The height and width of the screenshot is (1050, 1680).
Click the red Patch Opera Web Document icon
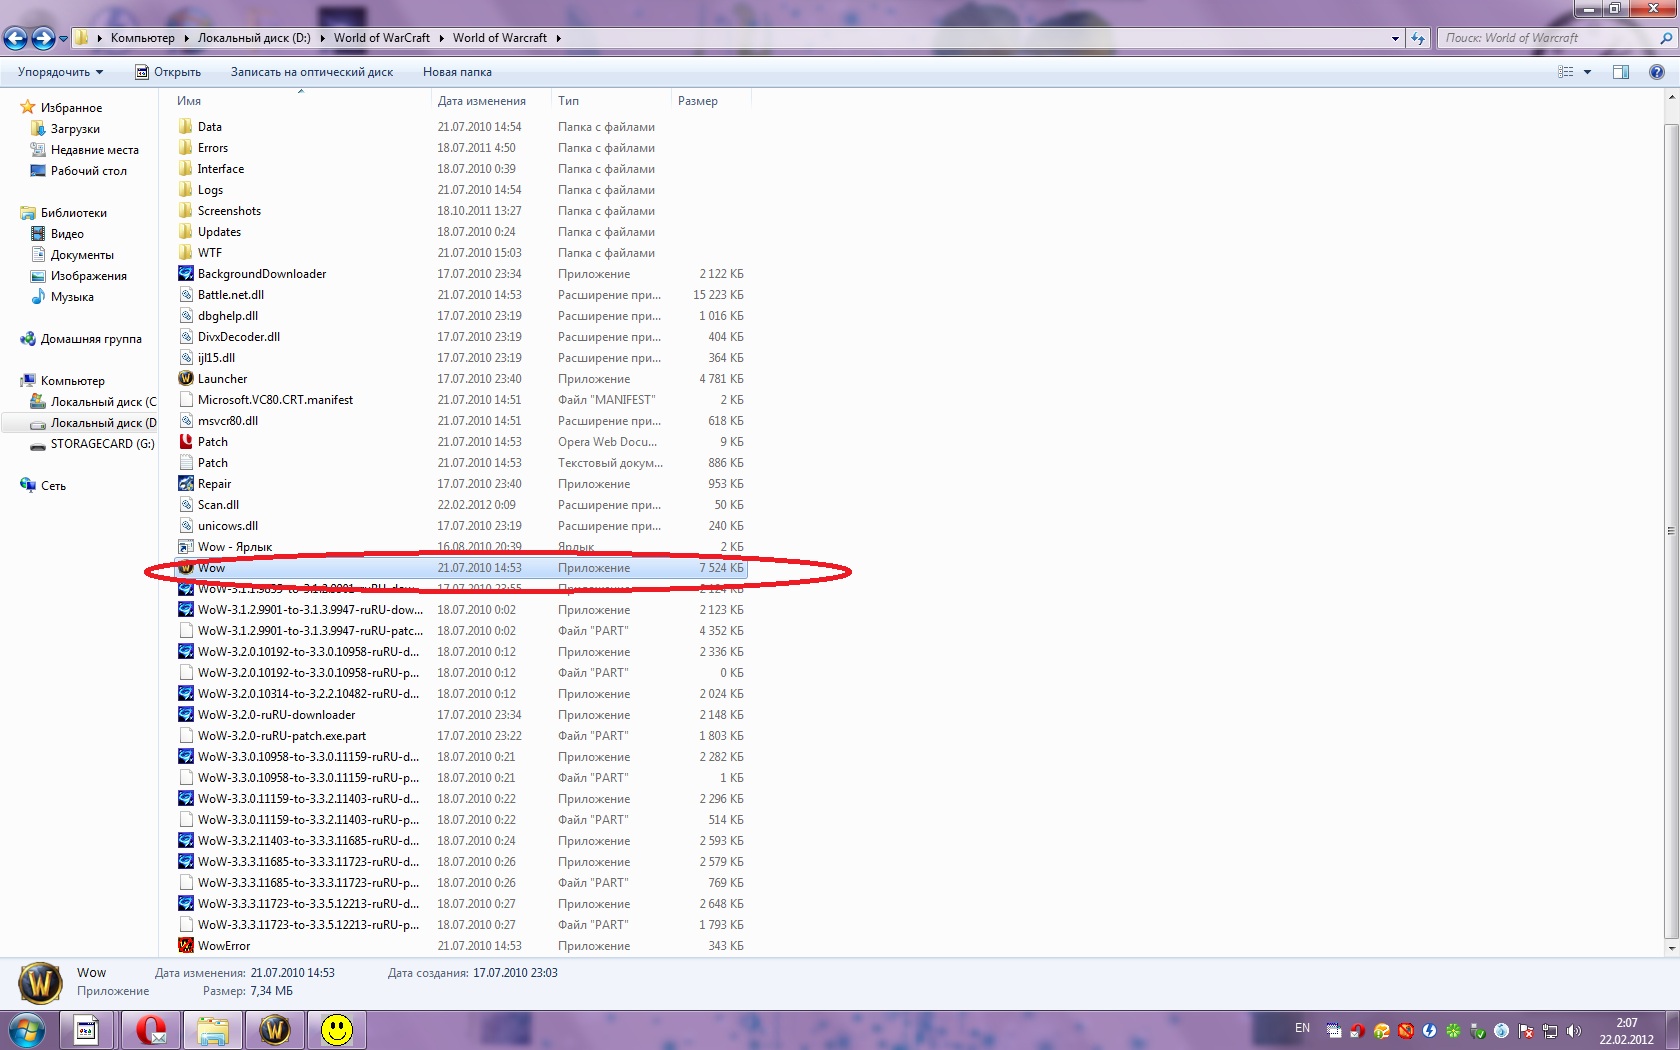[186, 442]
